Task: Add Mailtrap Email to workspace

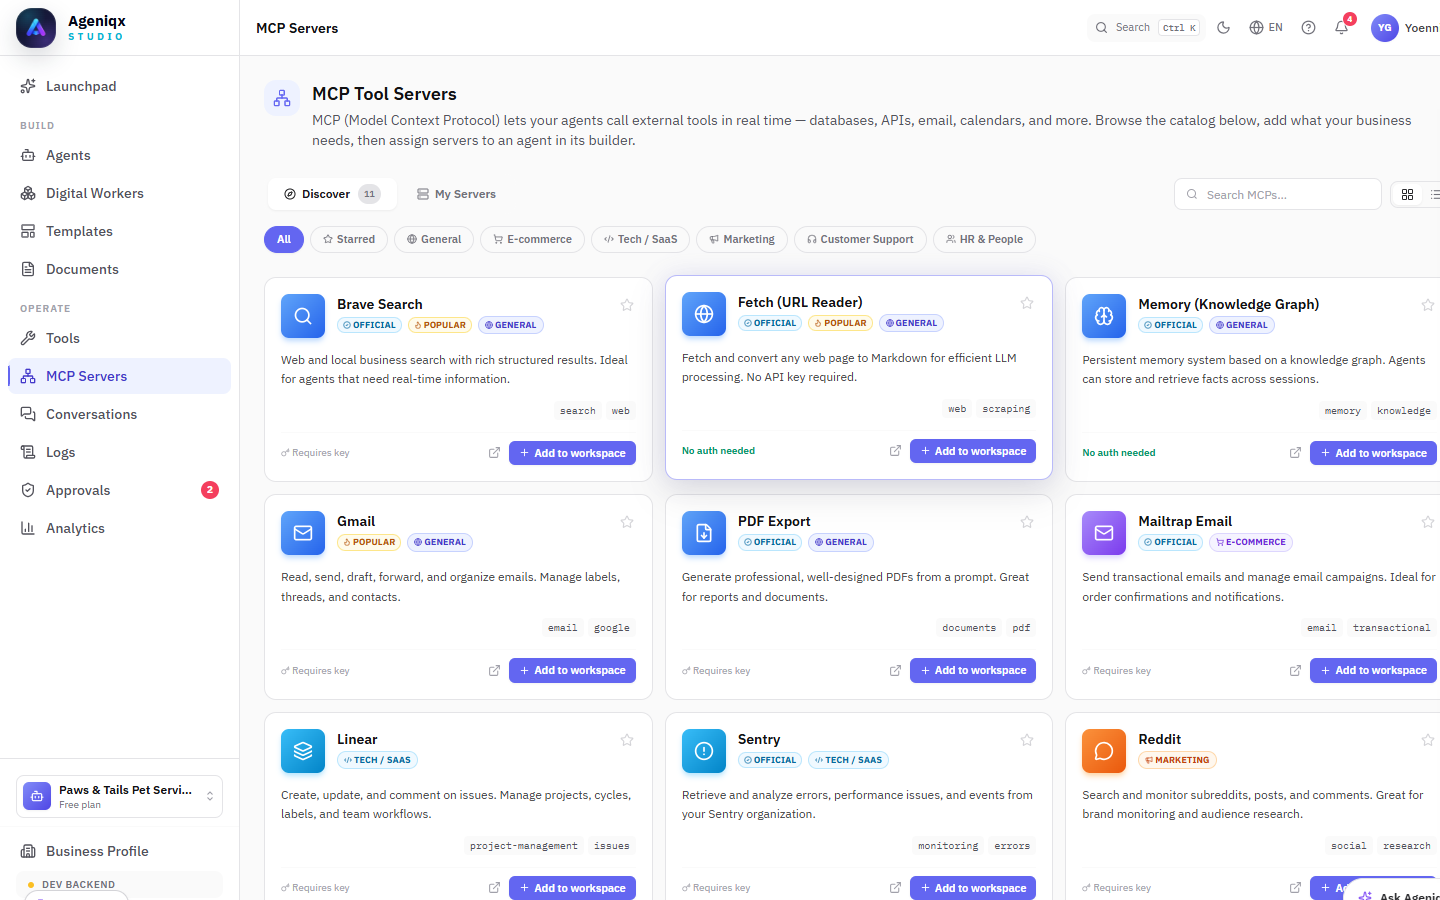Action: click(1374, 670)
